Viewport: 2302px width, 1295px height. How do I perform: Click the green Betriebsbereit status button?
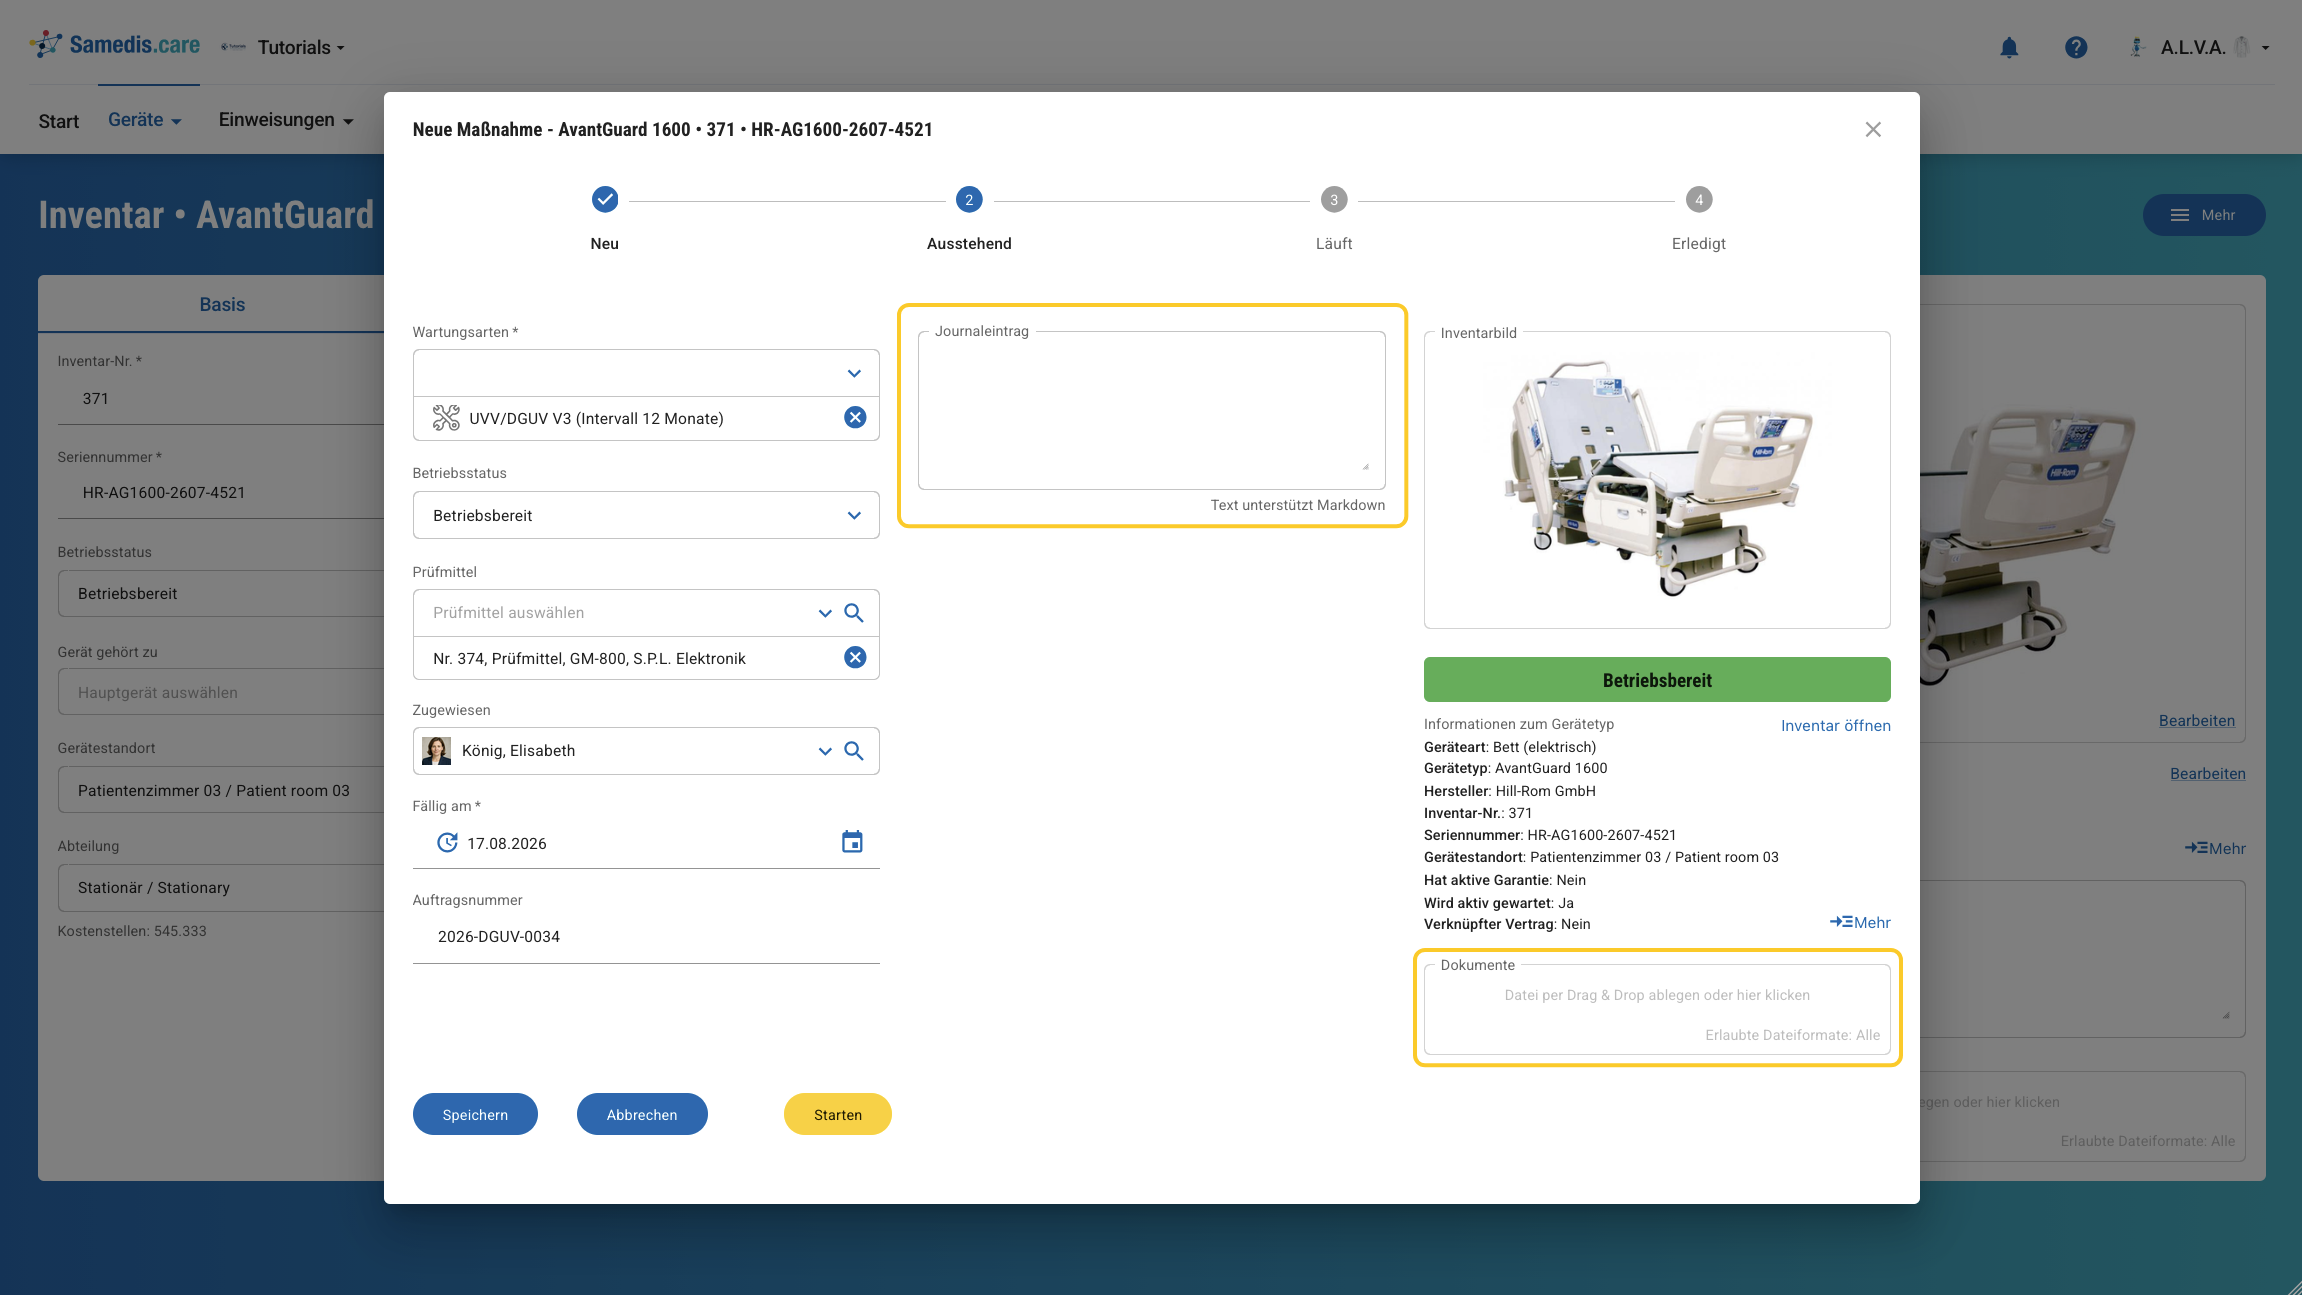[1657, 680]
